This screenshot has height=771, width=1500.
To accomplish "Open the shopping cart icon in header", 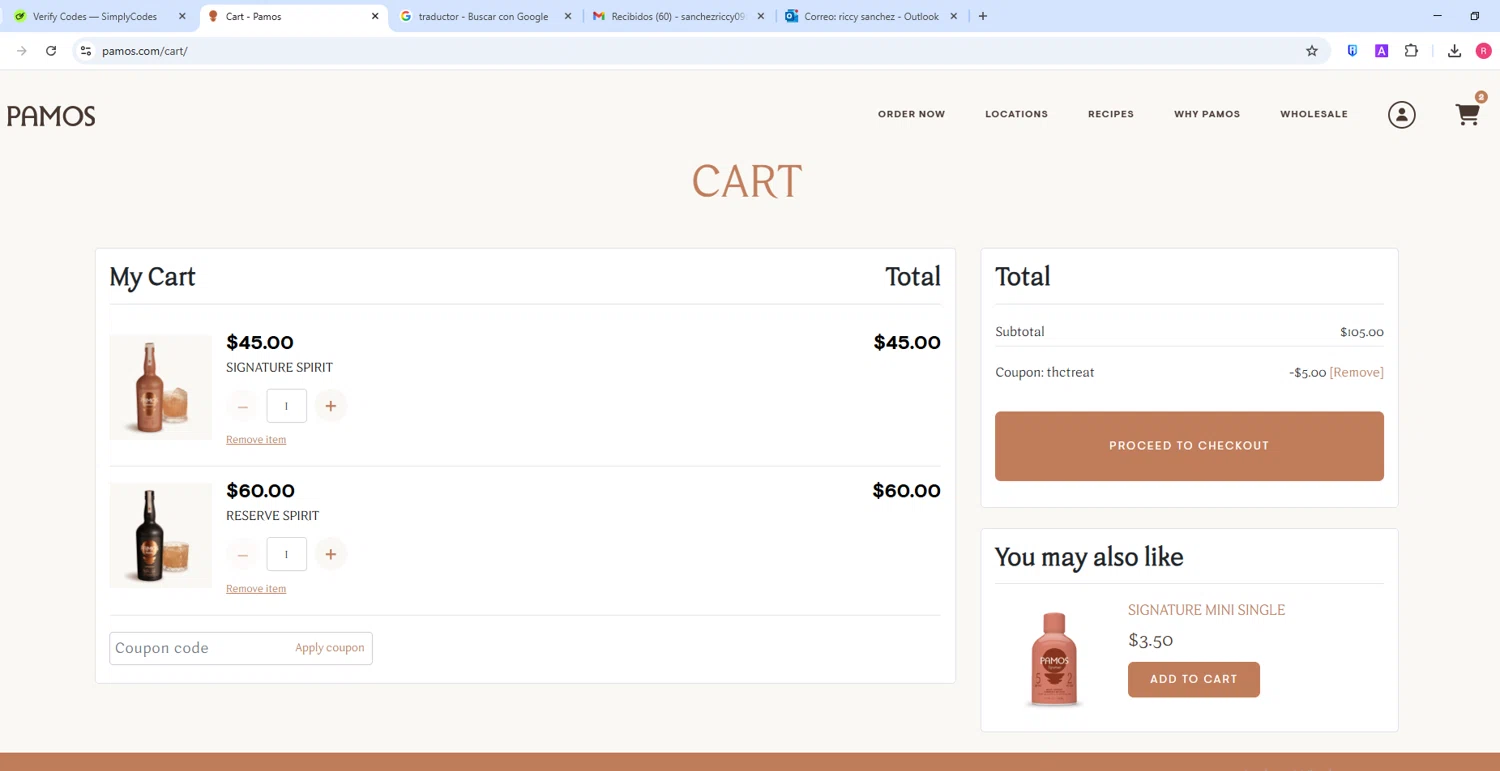I will [x=1467, y=114].
